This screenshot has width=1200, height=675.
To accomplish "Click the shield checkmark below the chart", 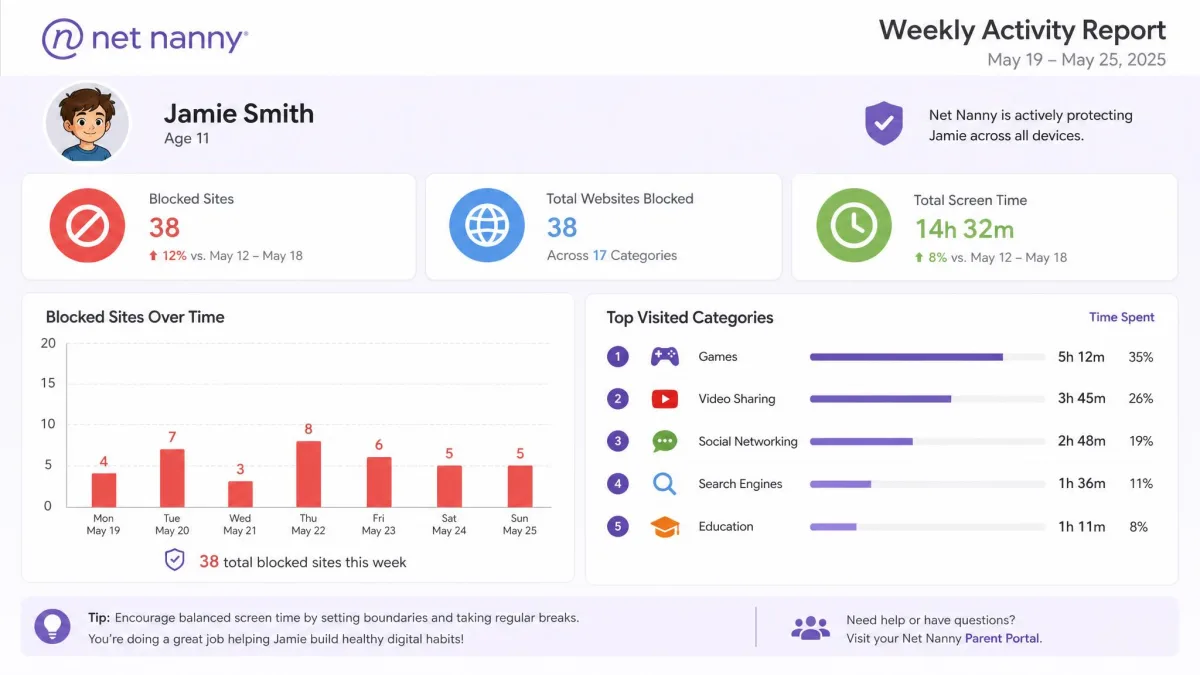I will click(174, 561).
